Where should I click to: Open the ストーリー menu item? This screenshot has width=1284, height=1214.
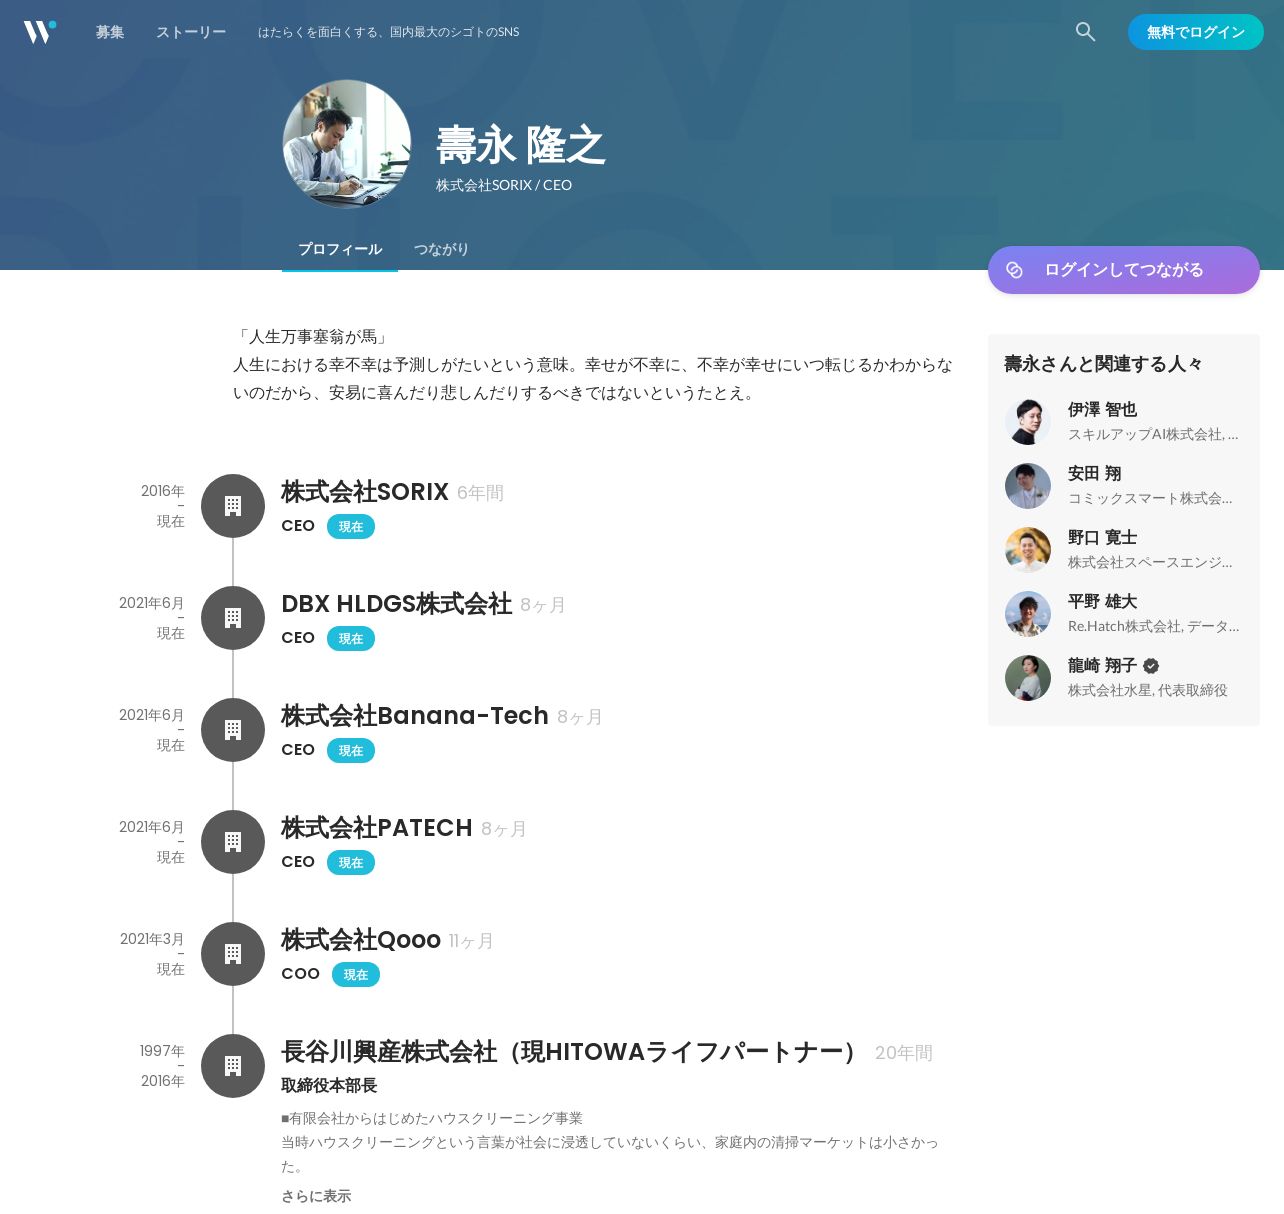tap(191, 32)
